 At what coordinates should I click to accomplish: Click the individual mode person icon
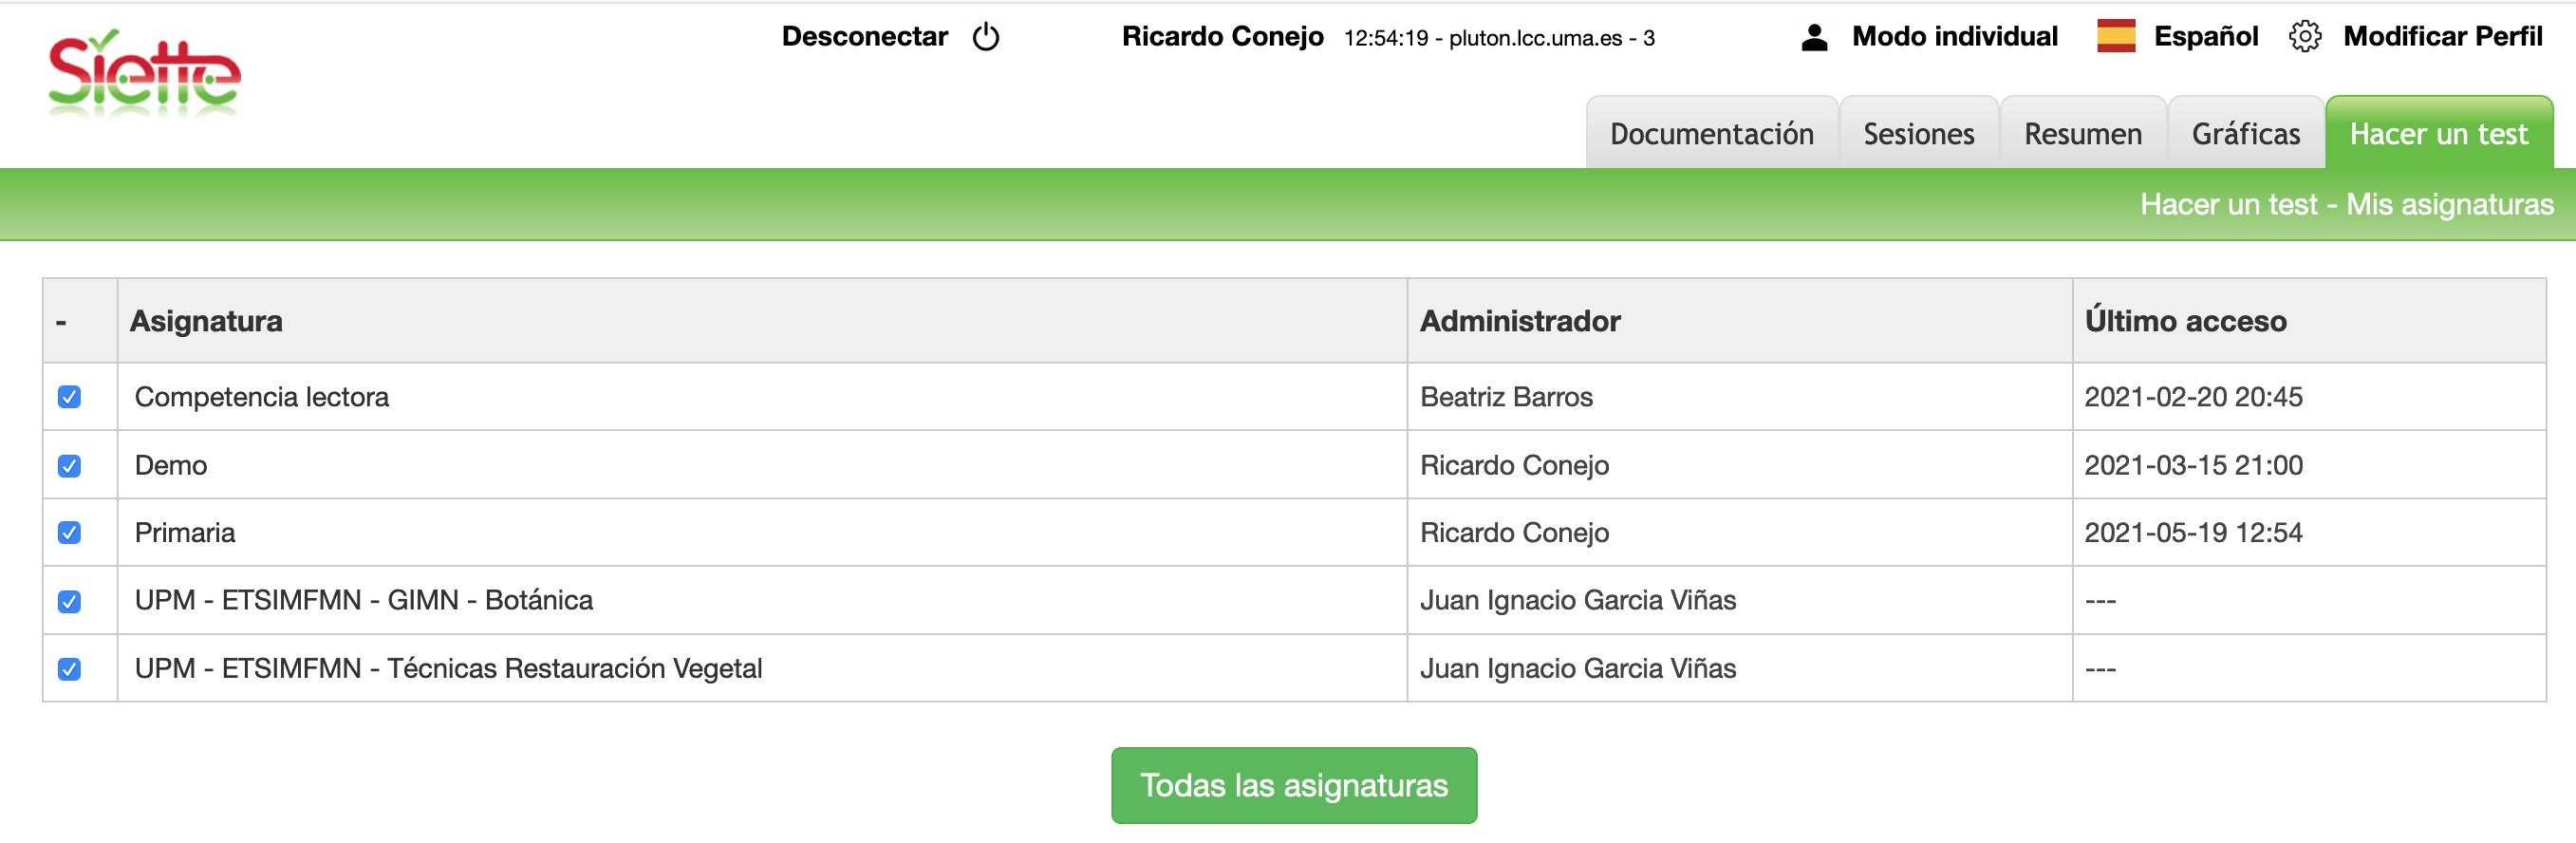1814,37
